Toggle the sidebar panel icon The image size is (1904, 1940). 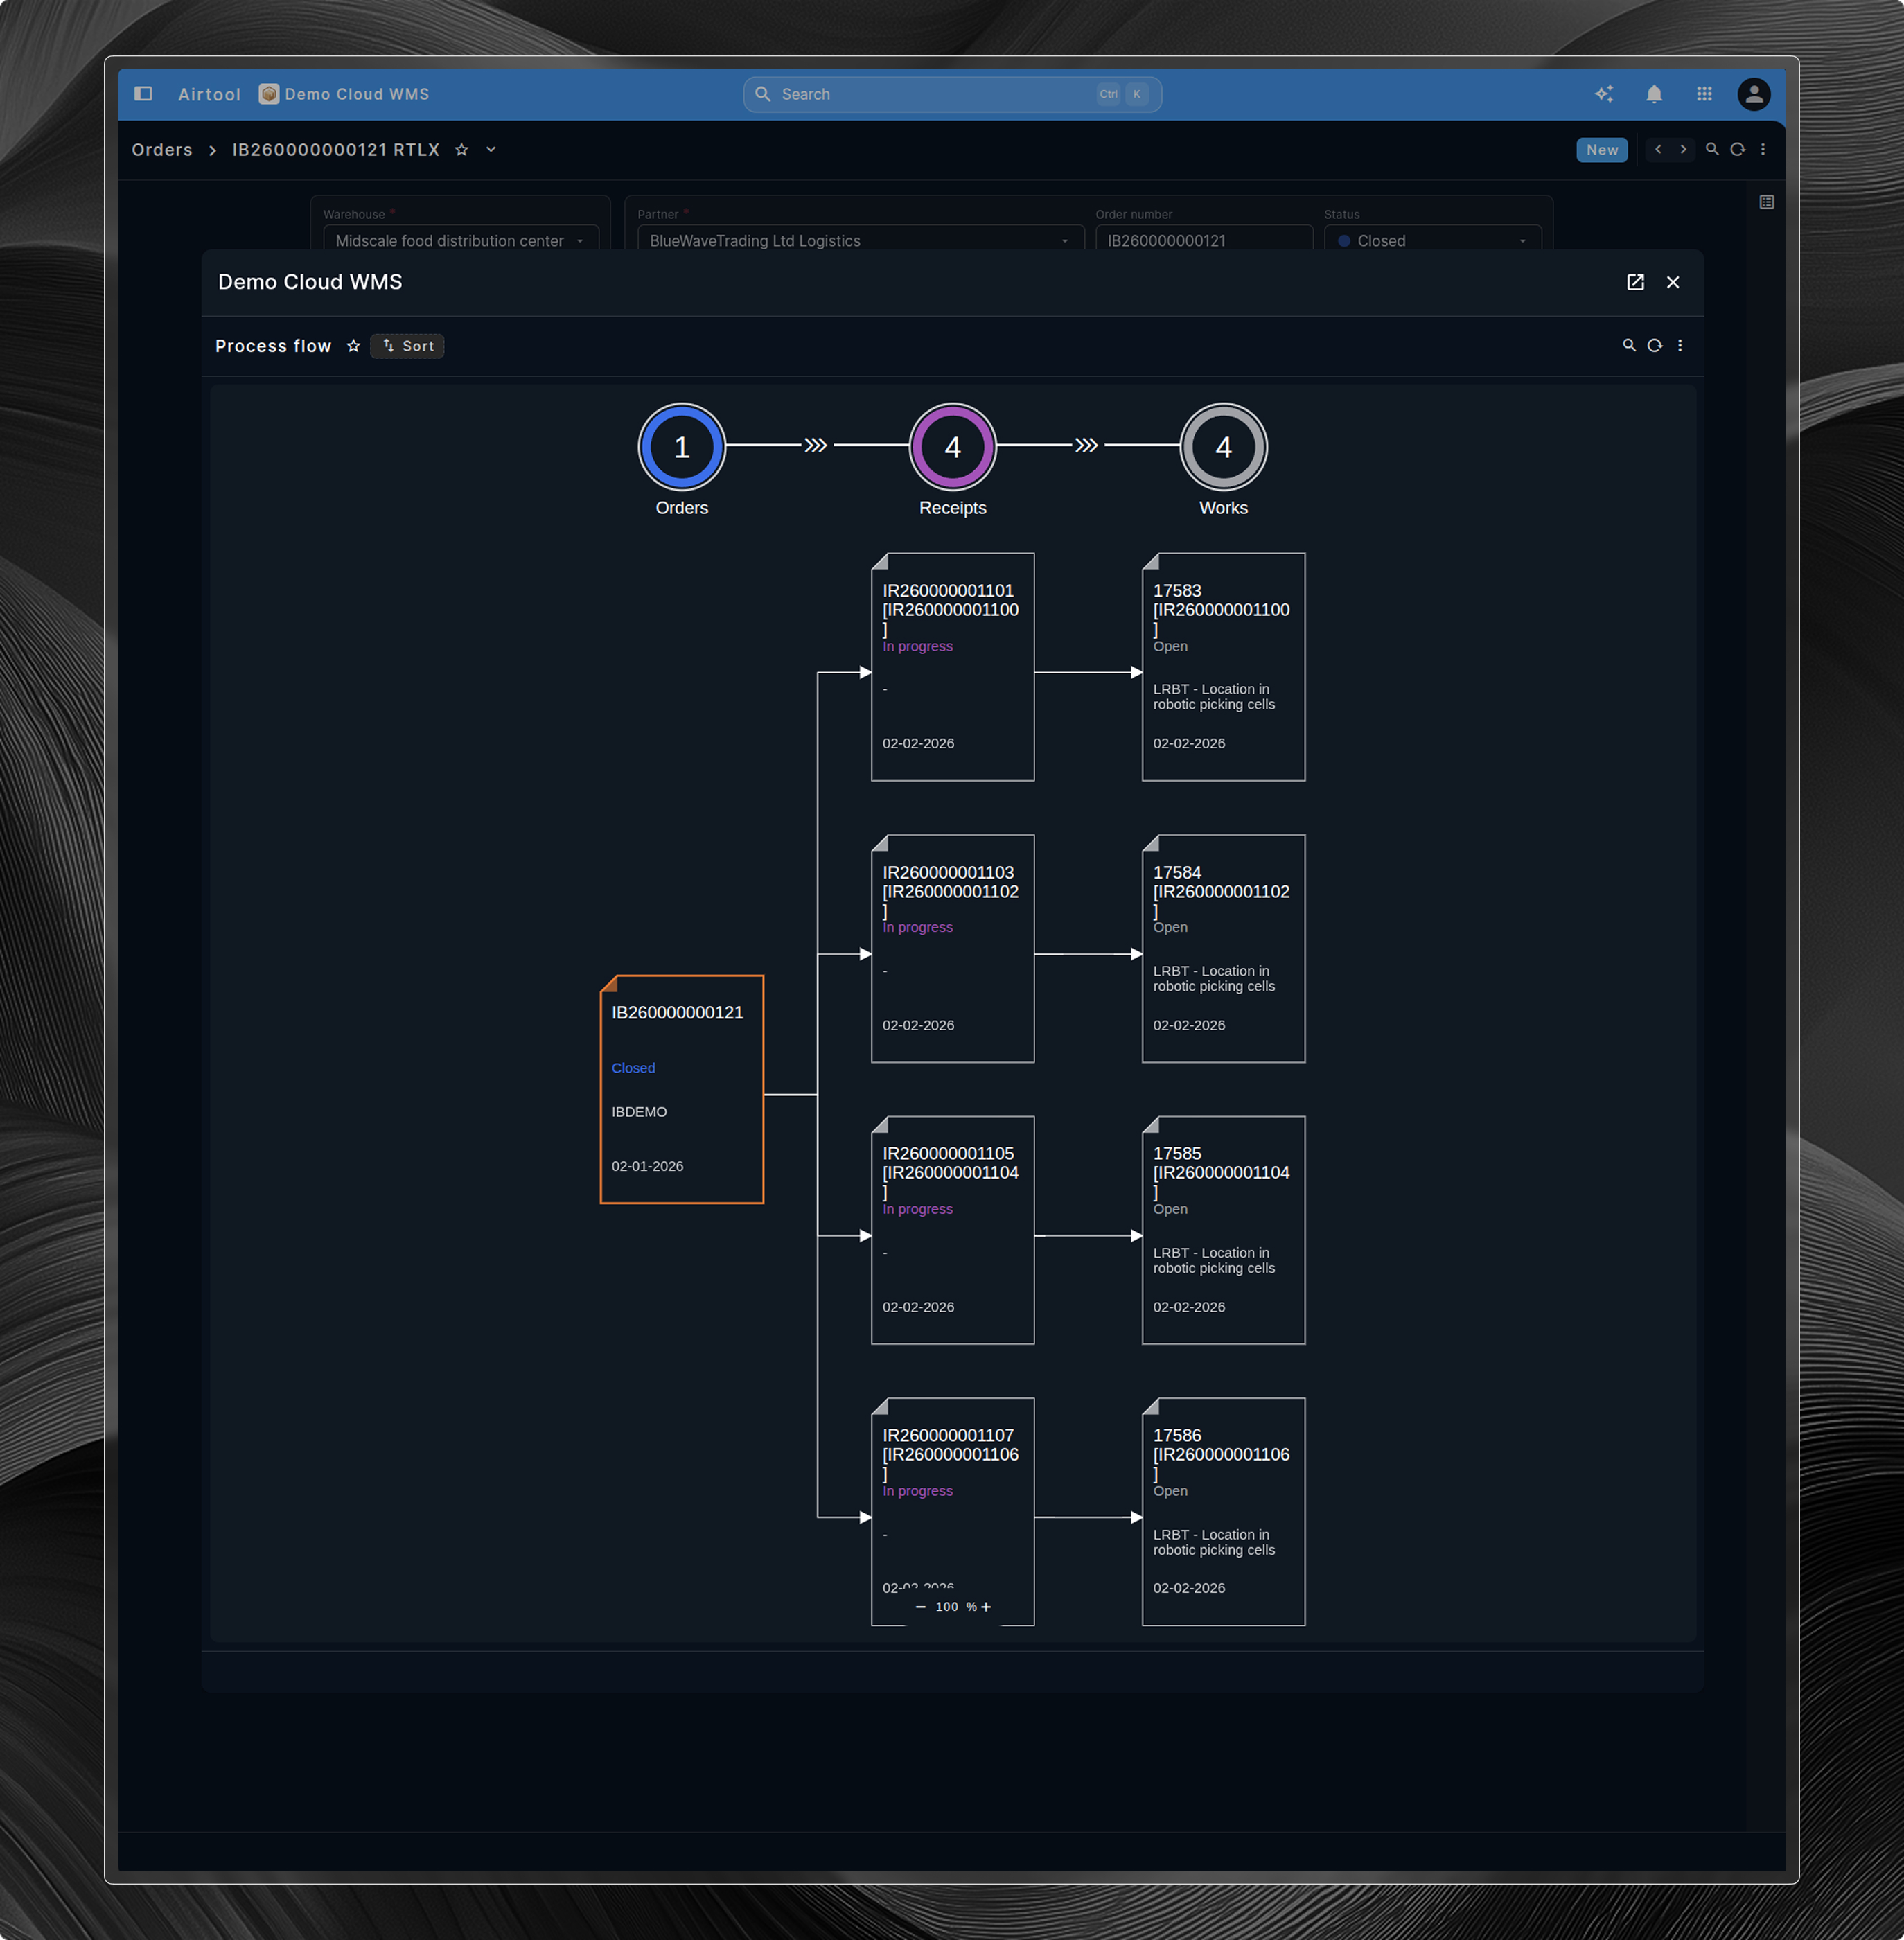coord(143,94)
